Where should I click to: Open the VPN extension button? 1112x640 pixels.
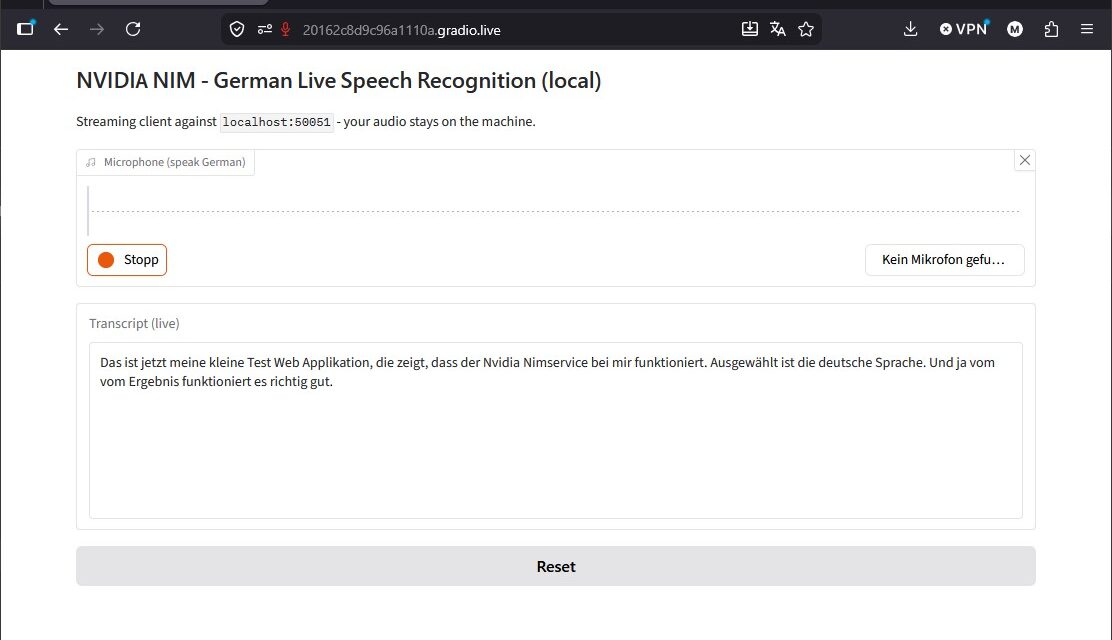click(x=963, y=29)
